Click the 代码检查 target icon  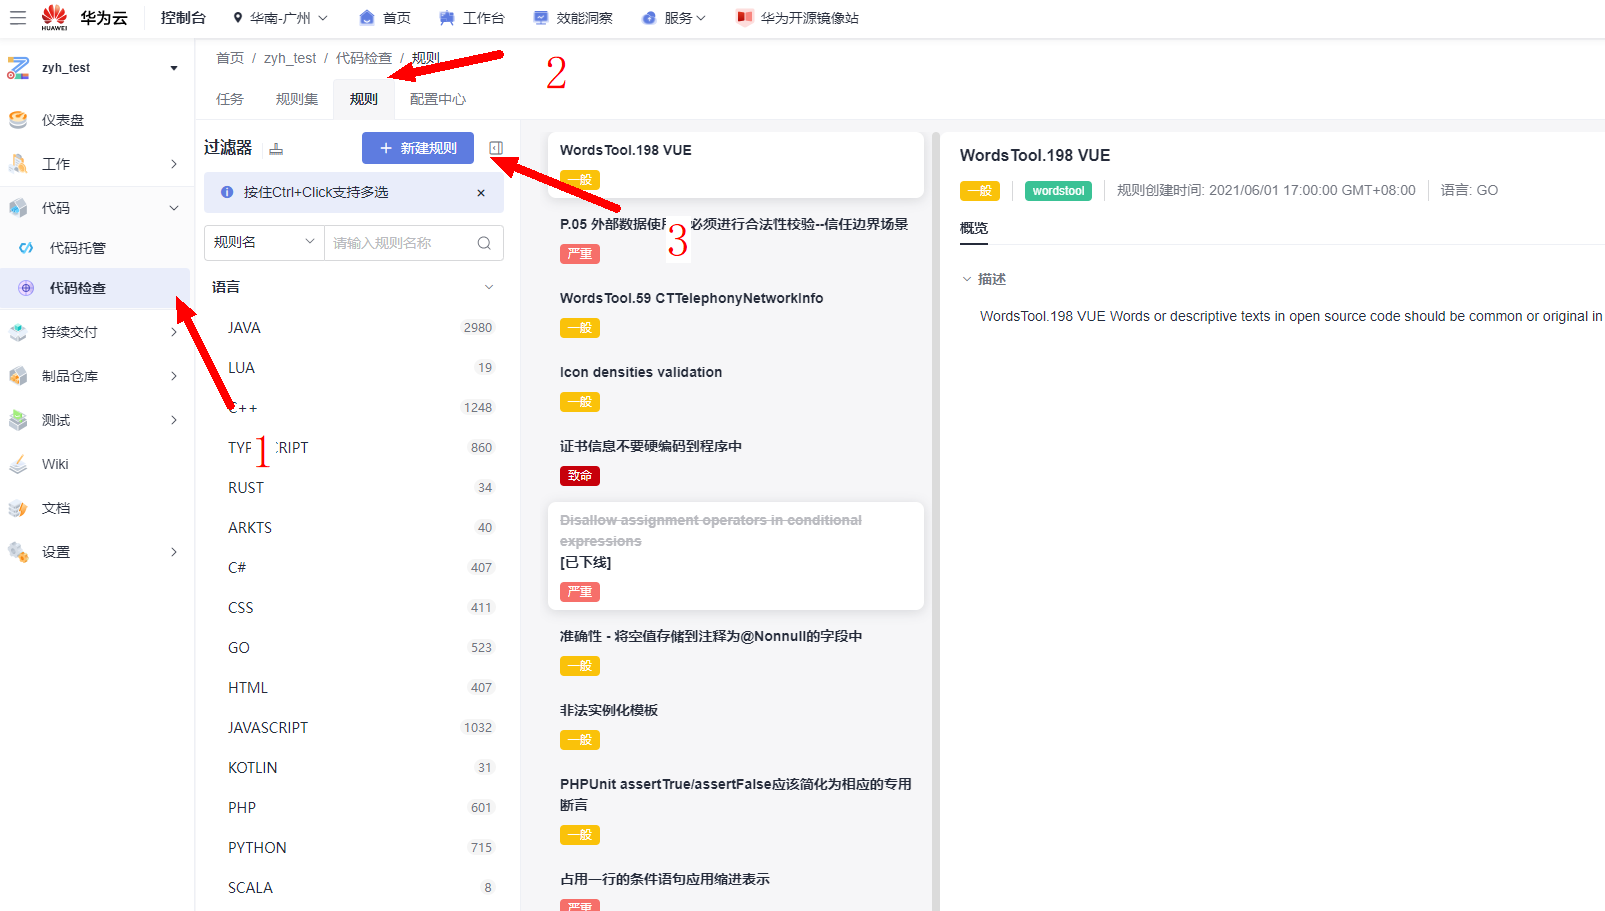(x=26, y=288)
